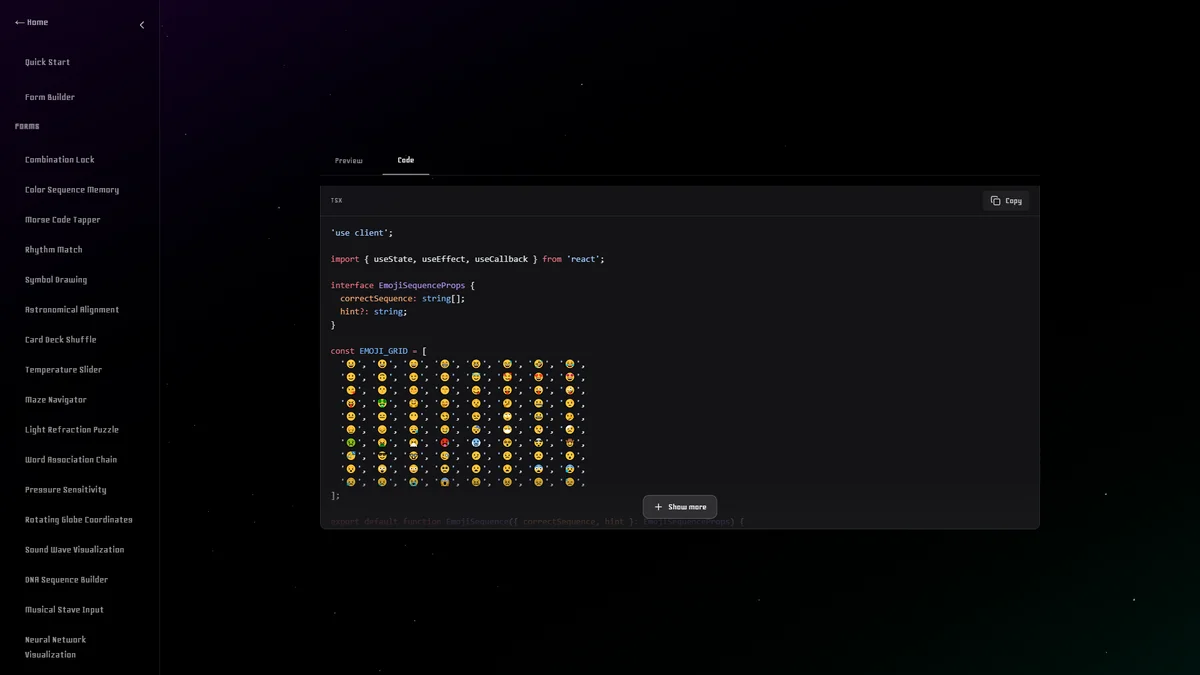
Task: Select Card Deck Shuffle entry
Action: coord(61,340)
